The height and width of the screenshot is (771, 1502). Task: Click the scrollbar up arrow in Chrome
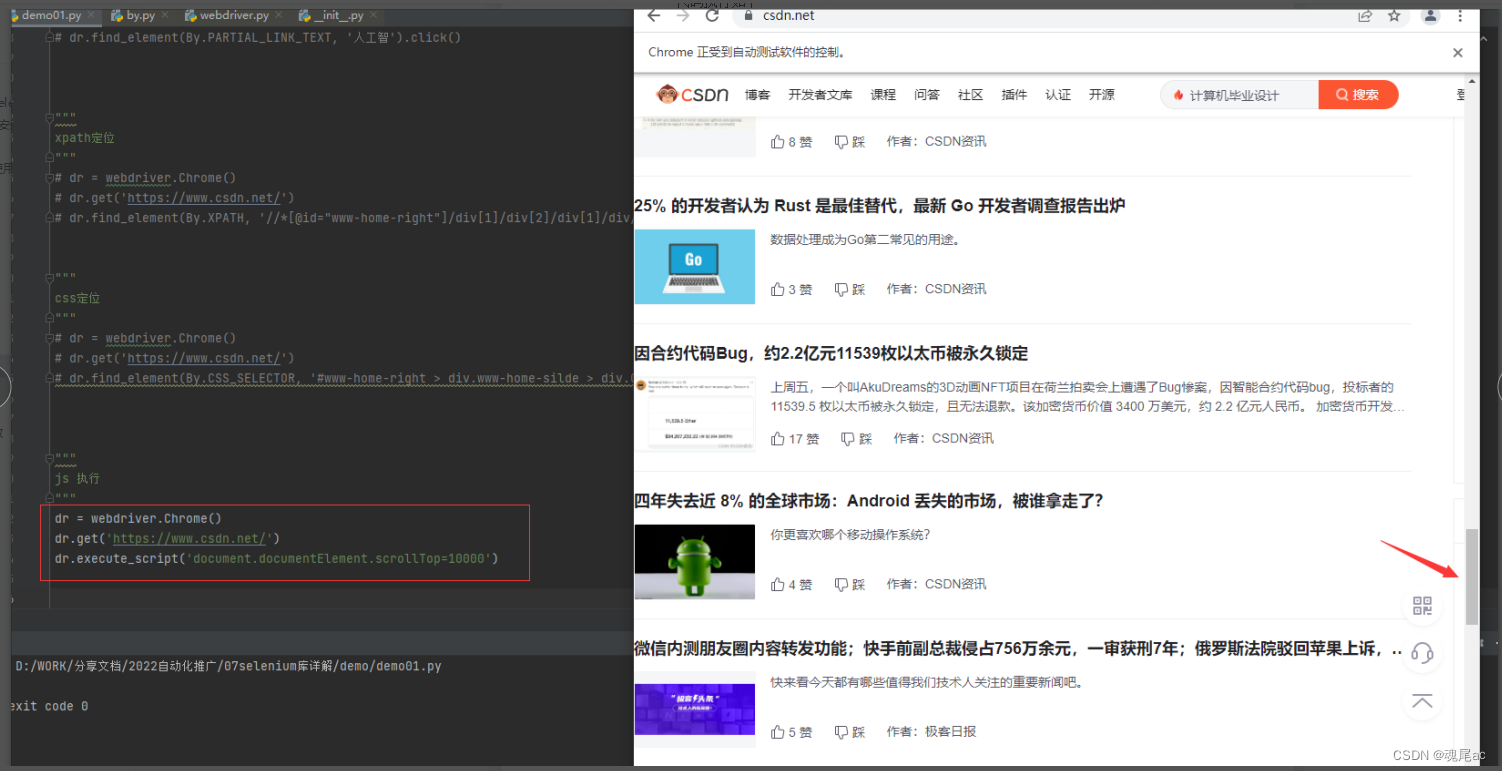1471,81
